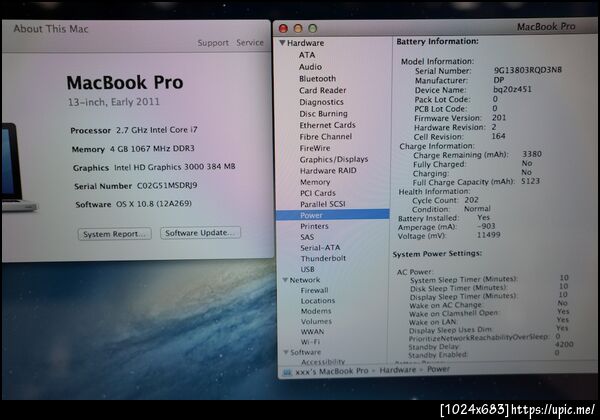Image resolution: width=600 pixels, height=420 pixels.
Task: Open the Service link in About This Mac
Action: point(250,42)
